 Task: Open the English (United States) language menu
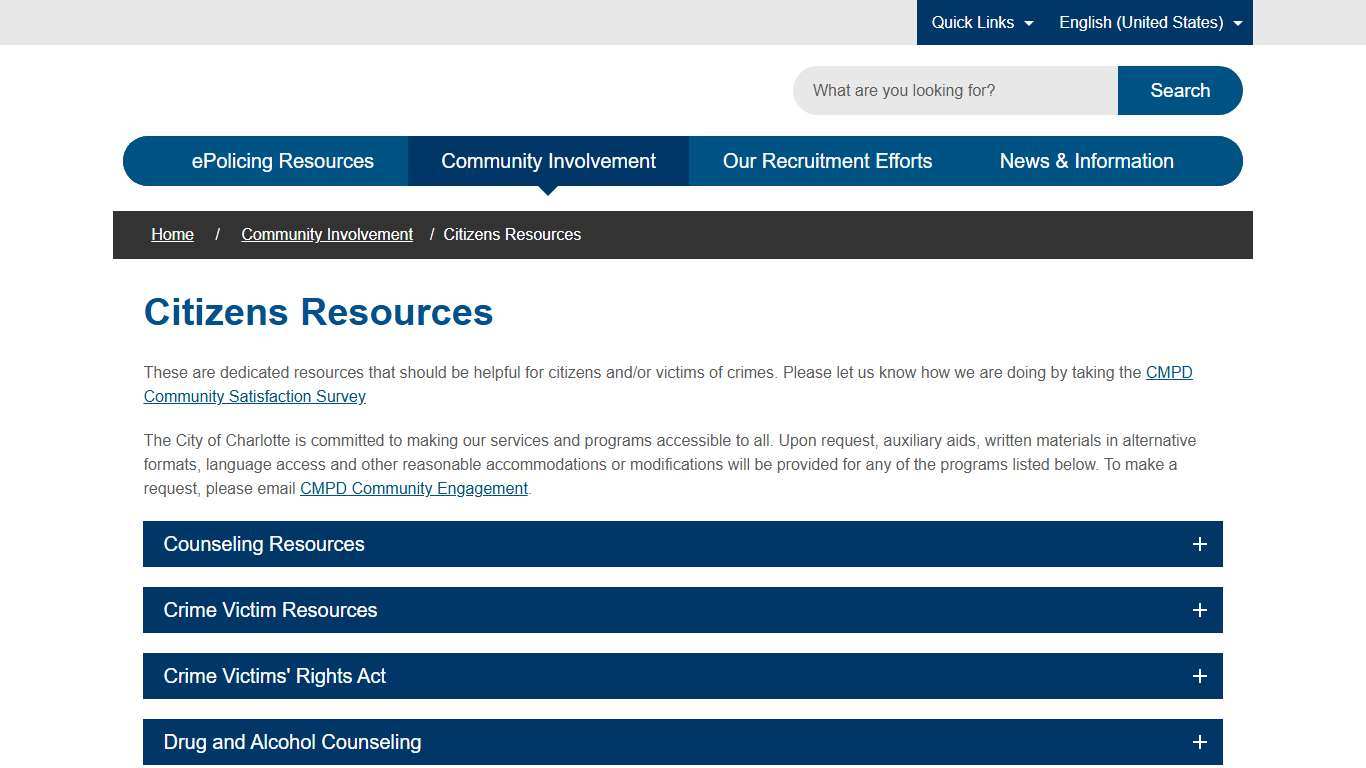click(x=1141, y=22)
